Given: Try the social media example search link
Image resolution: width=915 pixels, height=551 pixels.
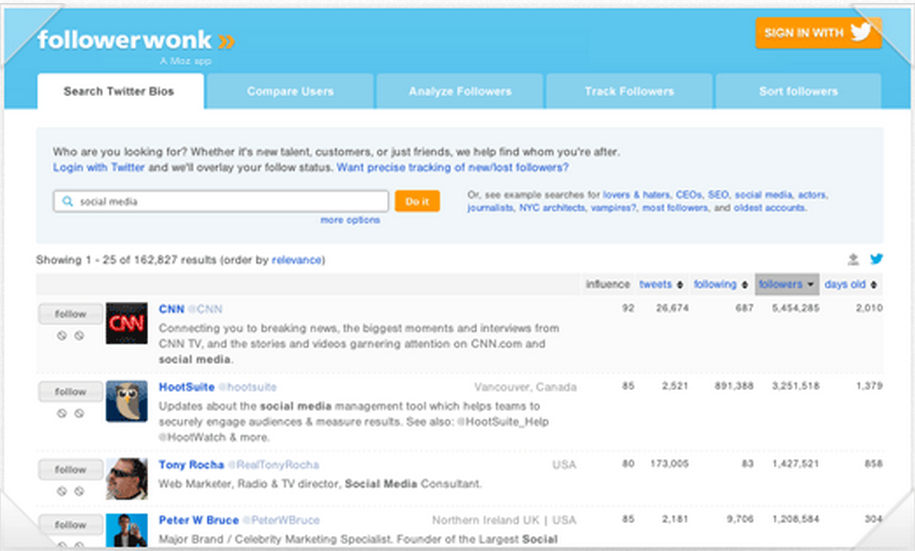Looking at the screenshot, I should point(763,195).
